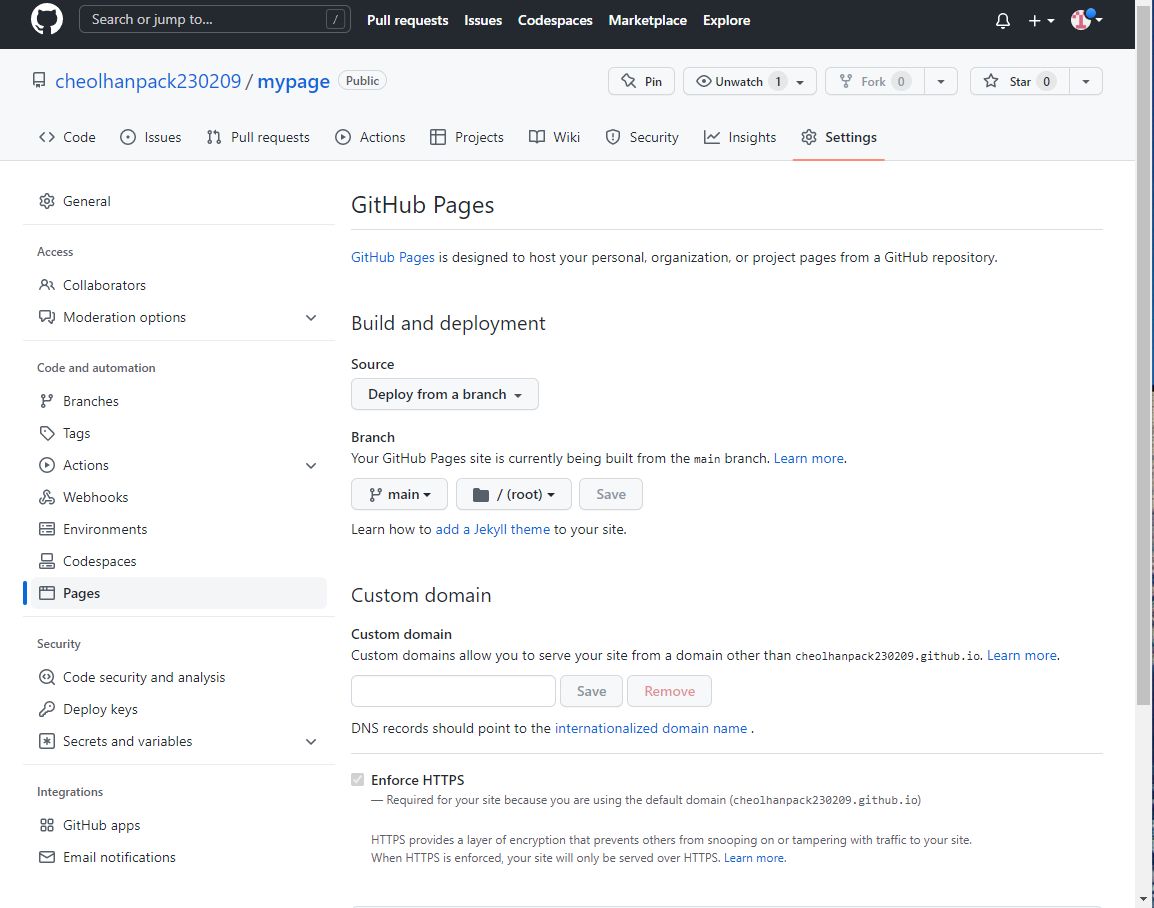Screen dimensions: 1154x908
Task: Click the Tags label icon
Action: tap(46, 433)
